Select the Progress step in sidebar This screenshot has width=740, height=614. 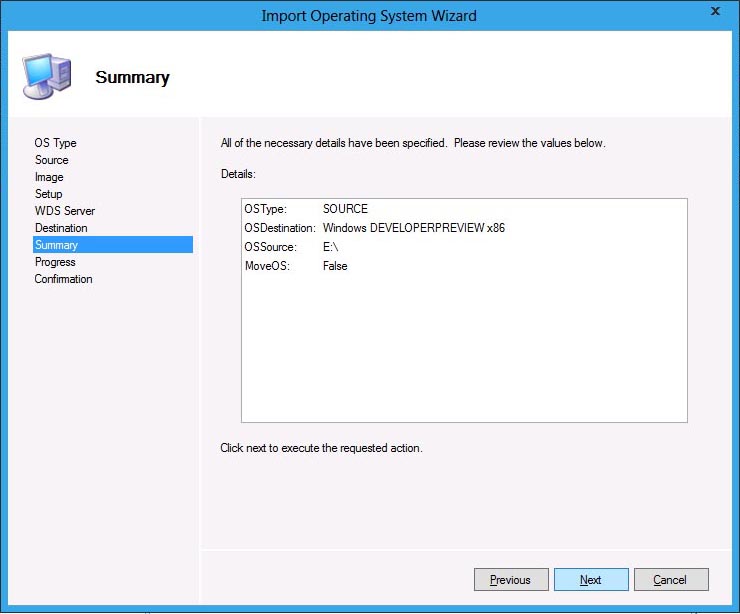55,262
